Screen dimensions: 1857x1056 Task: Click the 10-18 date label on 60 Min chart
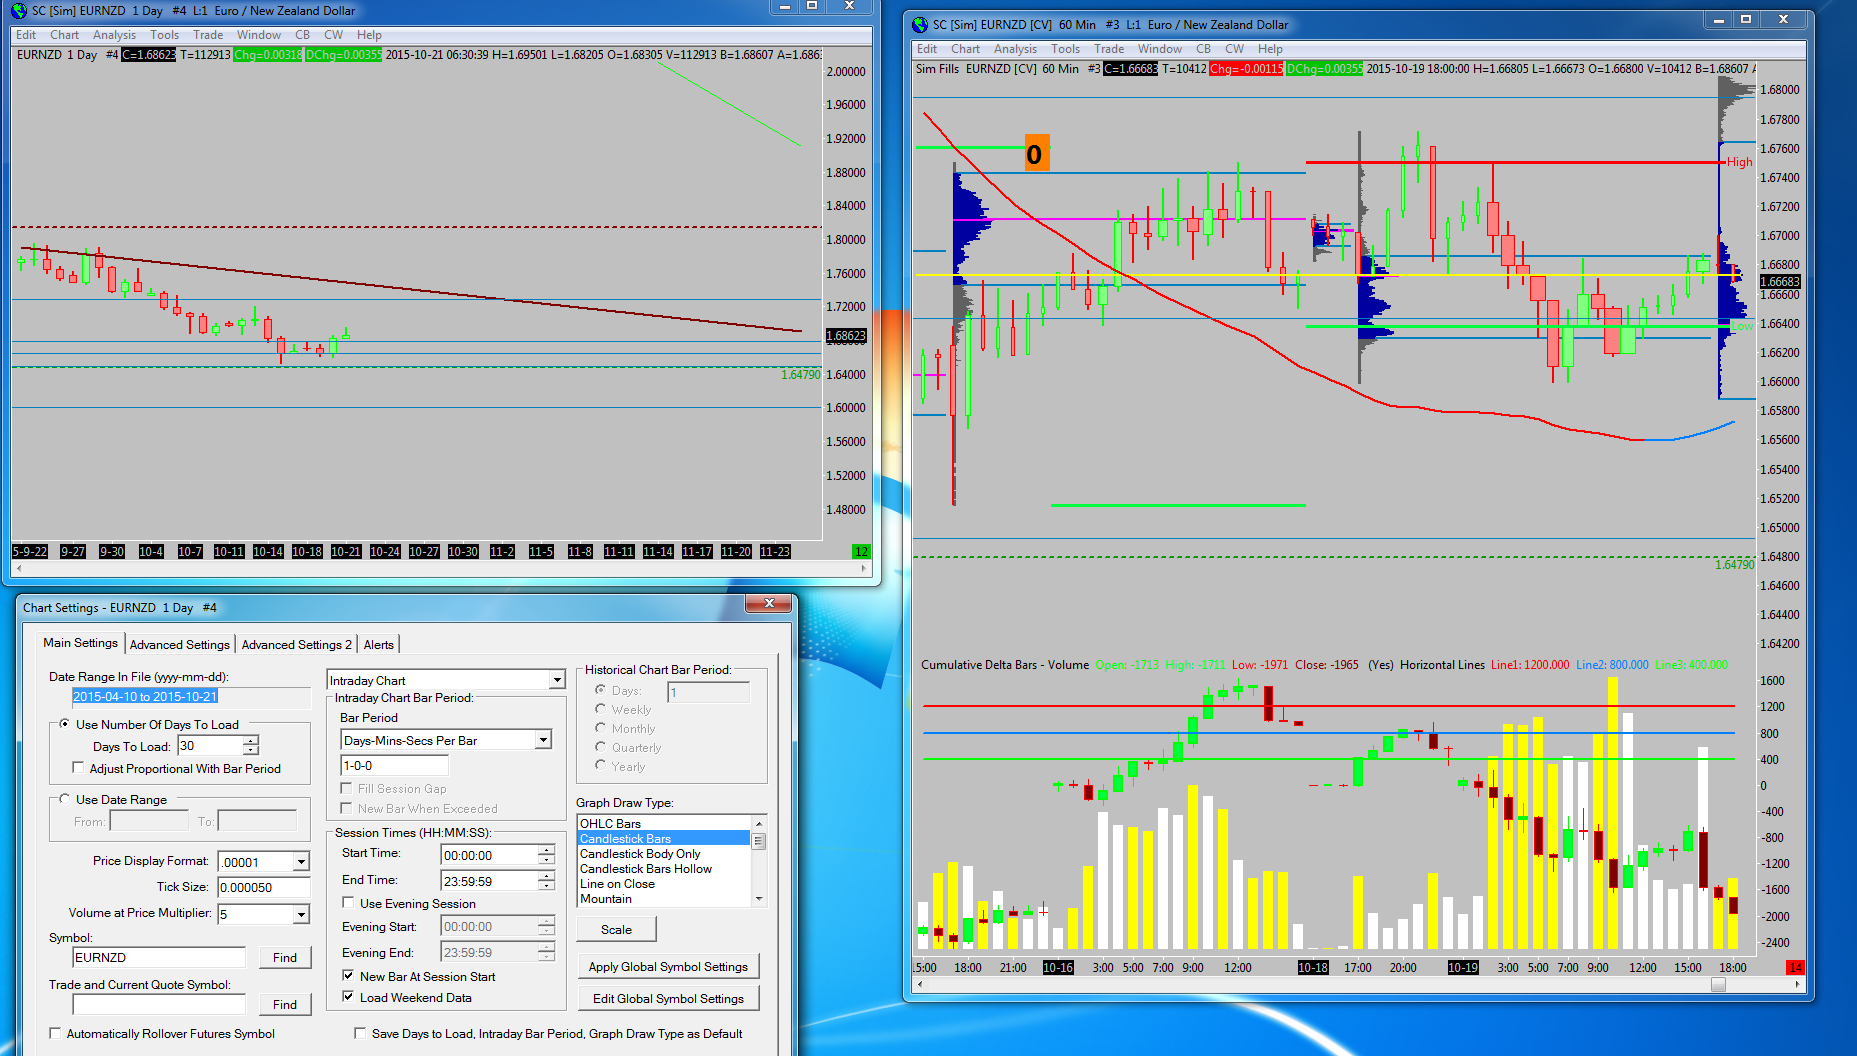1313,967
